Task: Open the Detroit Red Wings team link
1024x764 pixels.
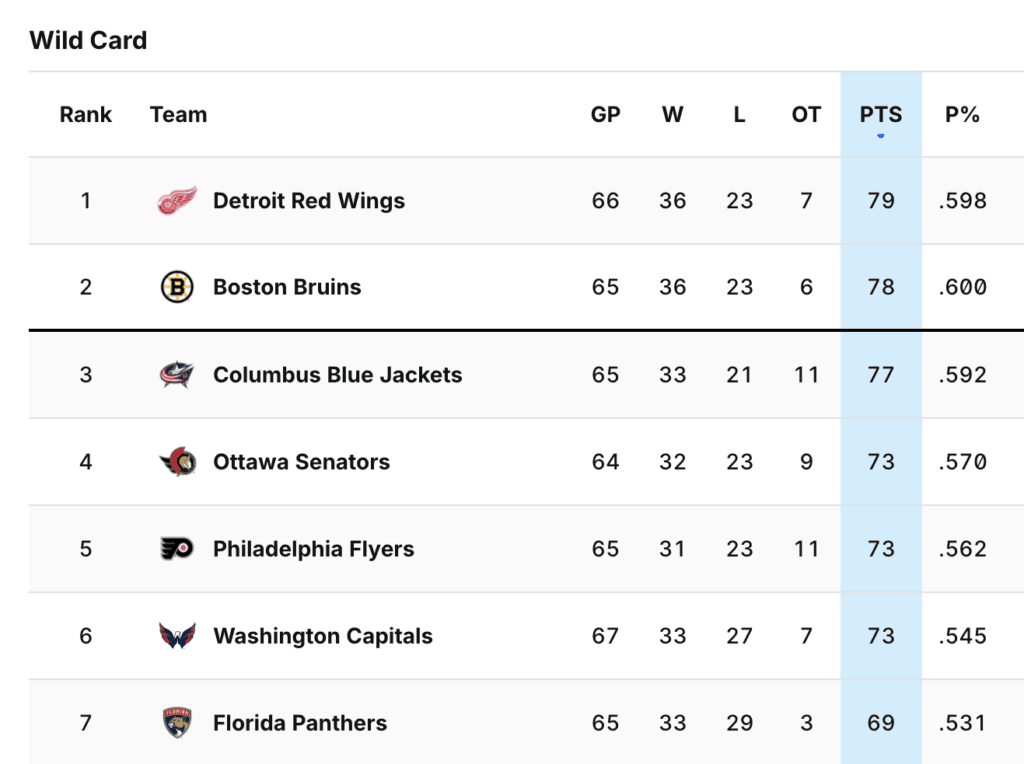Action: tap(308, 201)
